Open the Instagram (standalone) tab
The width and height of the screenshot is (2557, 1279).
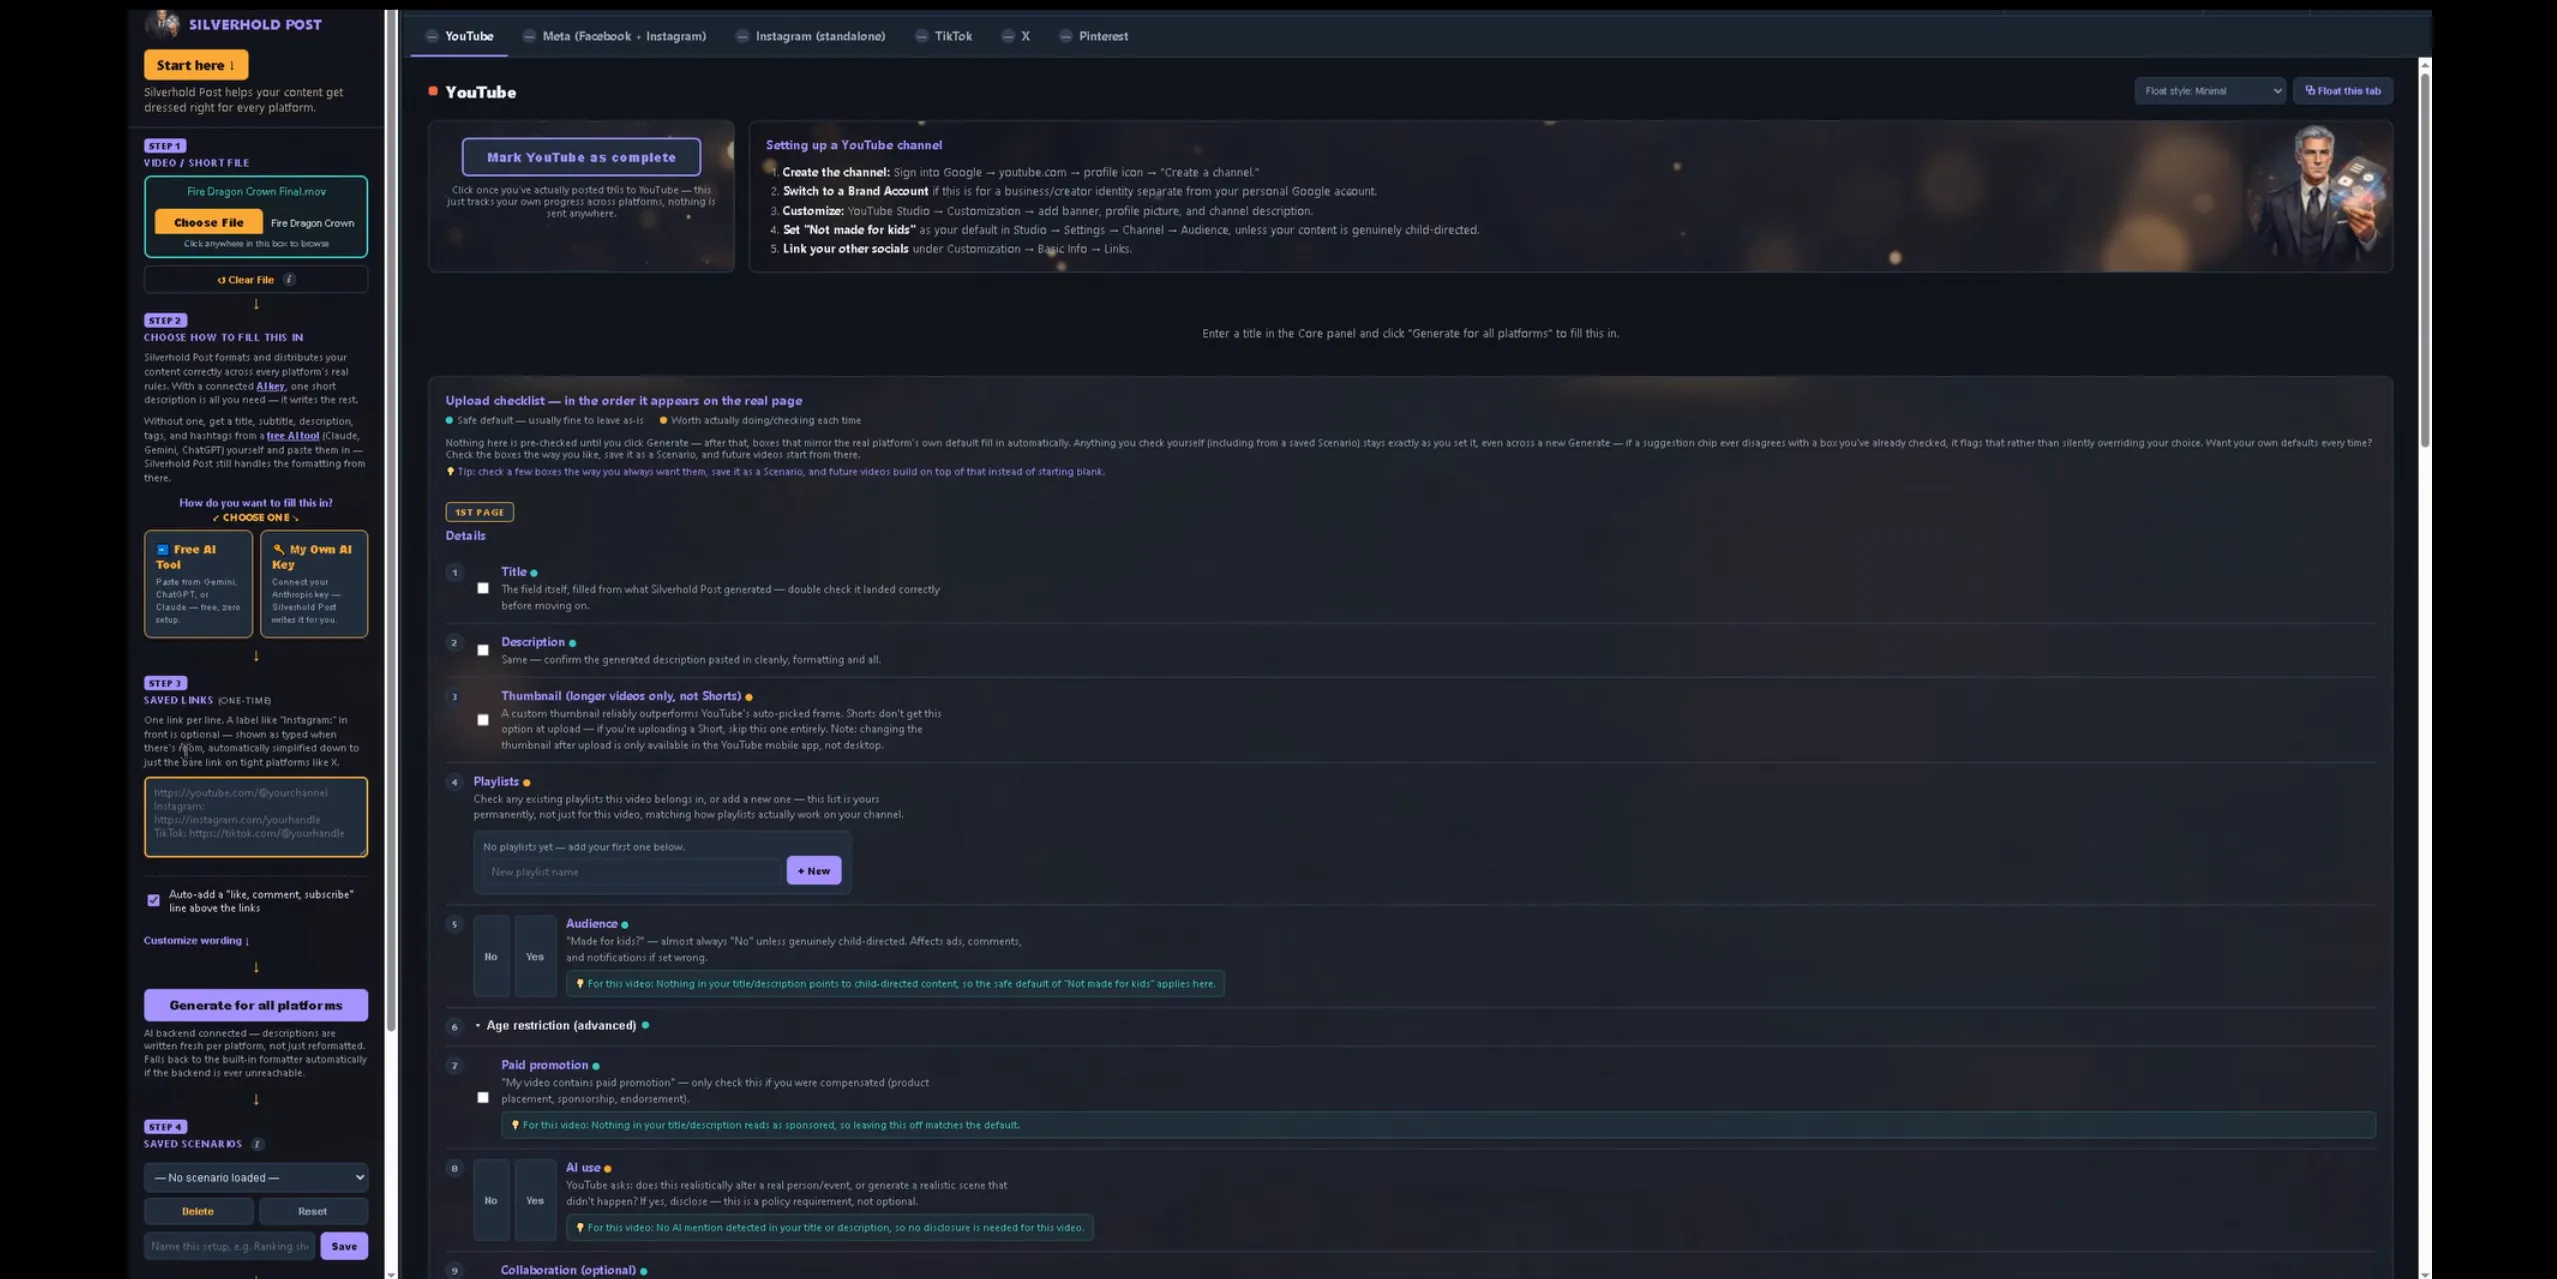(x=811, y=36)
